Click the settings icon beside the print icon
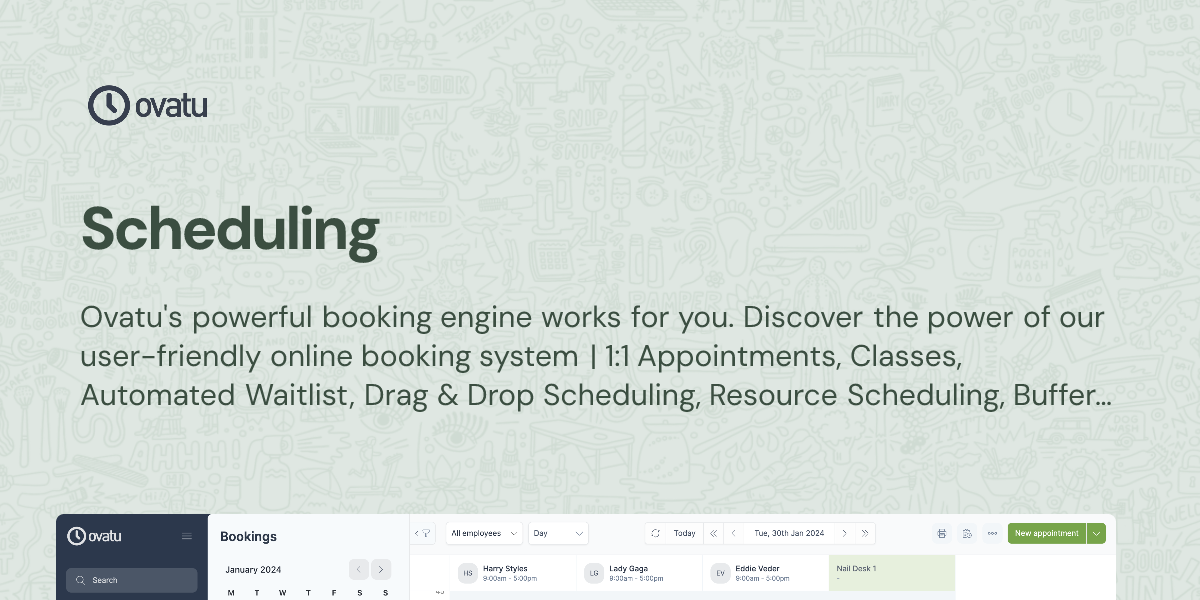 click(x=966, y=533)
